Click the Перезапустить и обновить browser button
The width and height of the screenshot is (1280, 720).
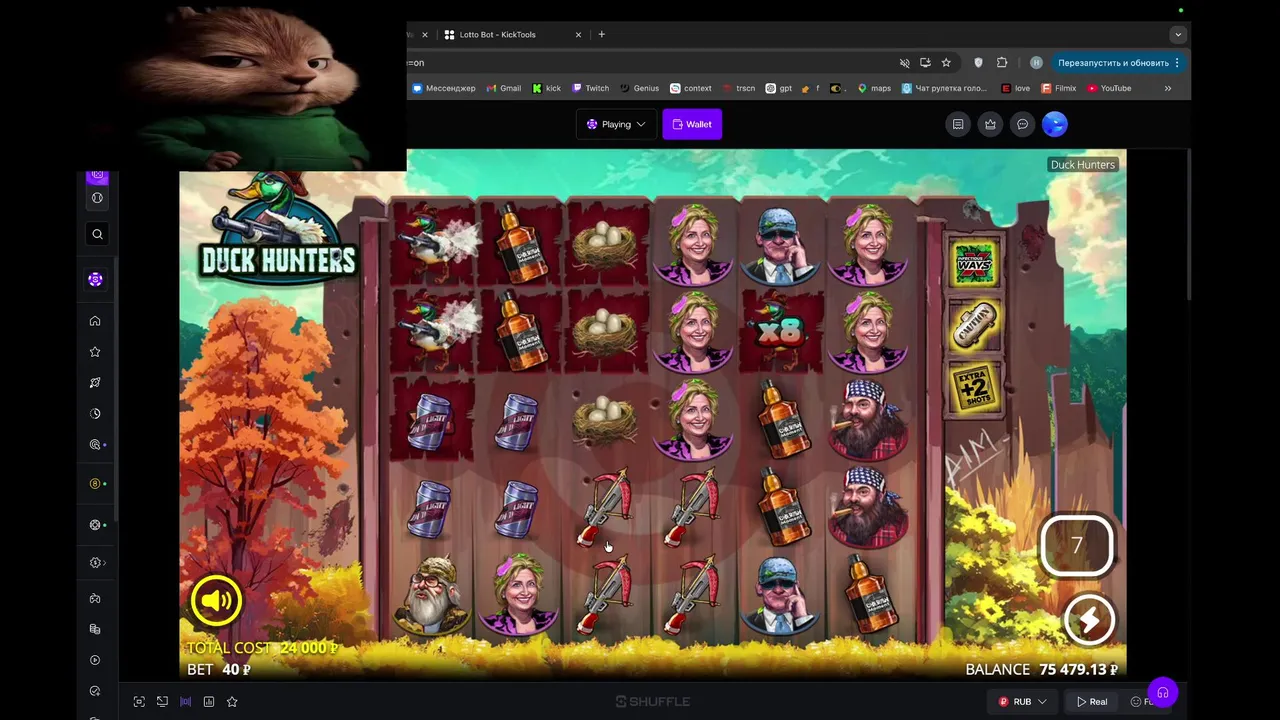coord(1113,63)
